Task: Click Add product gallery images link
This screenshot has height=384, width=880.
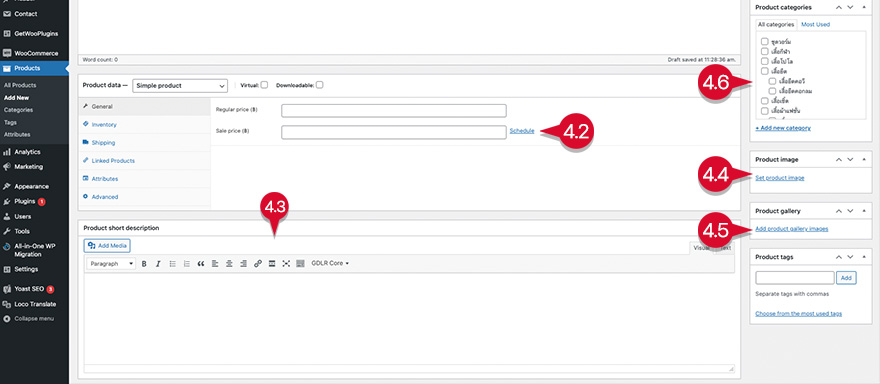Action: pyautogui.click(x=791, y=228)
